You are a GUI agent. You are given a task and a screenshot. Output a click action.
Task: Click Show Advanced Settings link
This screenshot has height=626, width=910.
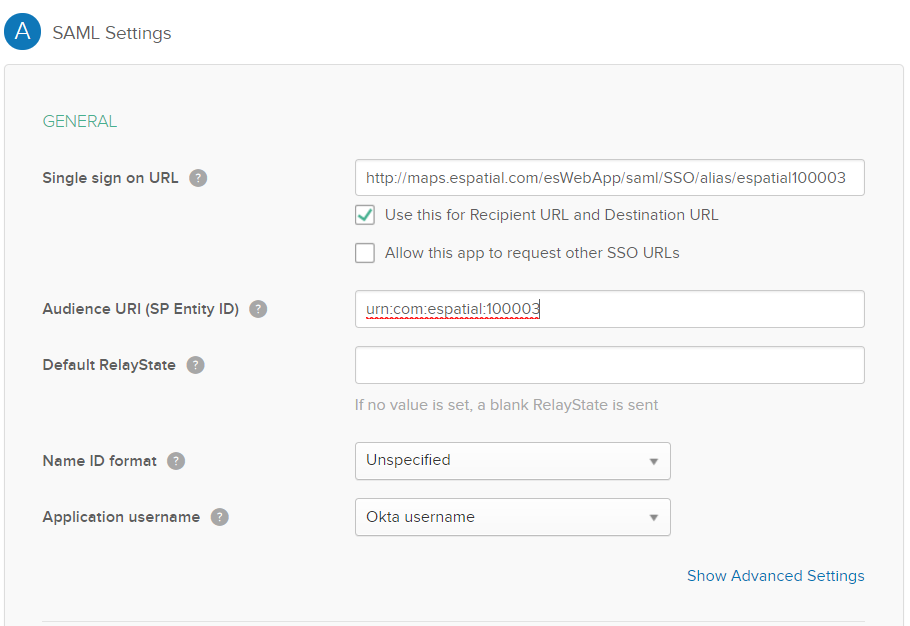(x=775, y=576)
